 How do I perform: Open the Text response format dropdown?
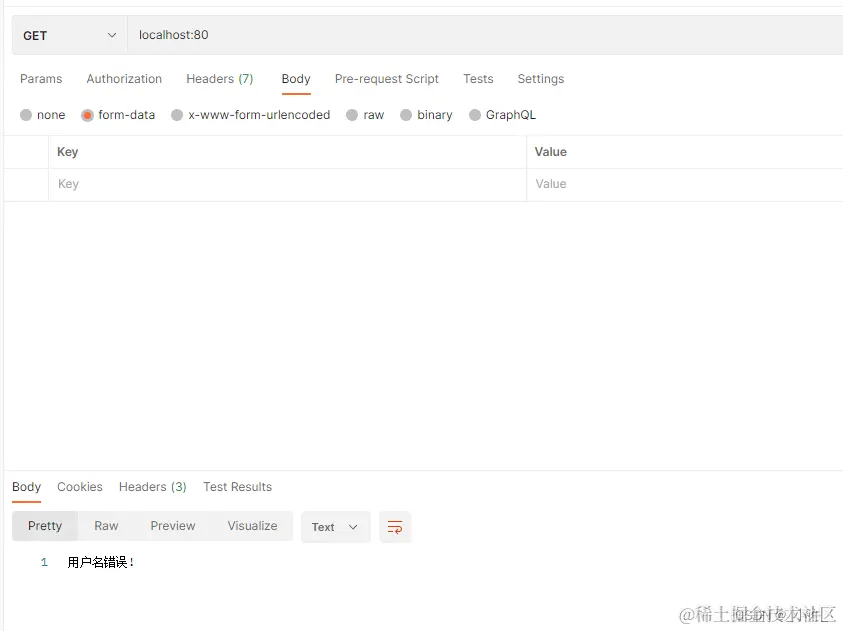(x=335, y=527)
